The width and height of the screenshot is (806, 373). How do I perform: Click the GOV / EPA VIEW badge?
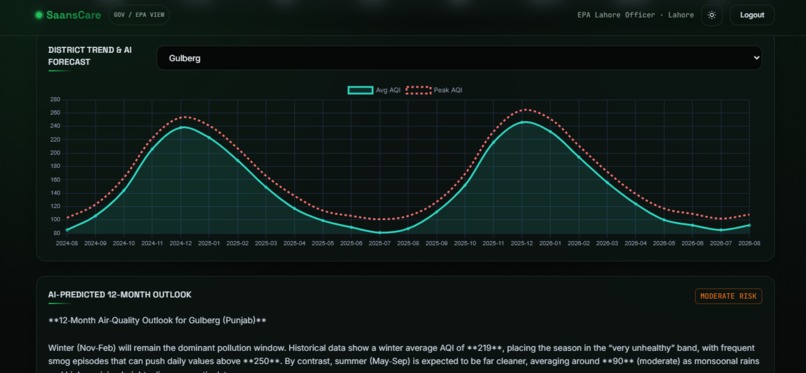click(139, 15)
